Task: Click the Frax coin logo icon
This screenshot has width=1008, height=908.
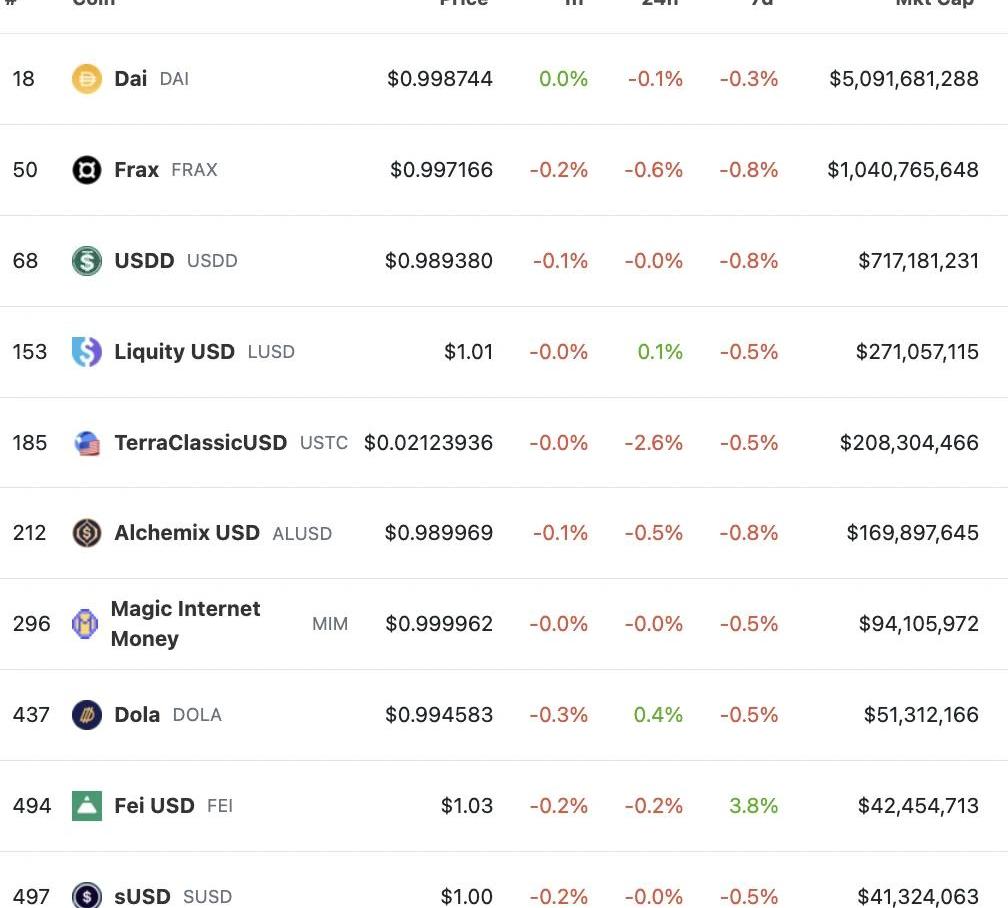Action: point(87,170)
